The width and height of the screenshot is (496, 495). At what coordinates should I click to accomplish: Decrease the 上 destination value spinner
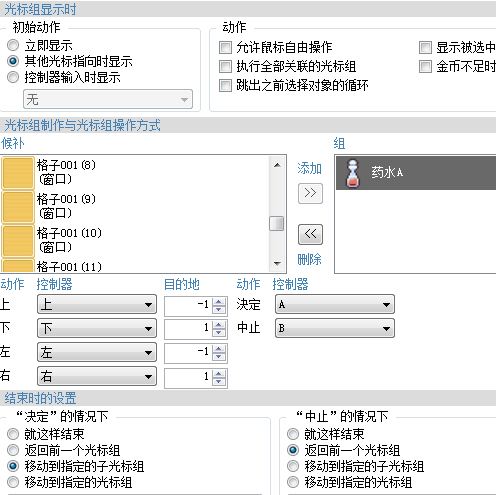219,310
